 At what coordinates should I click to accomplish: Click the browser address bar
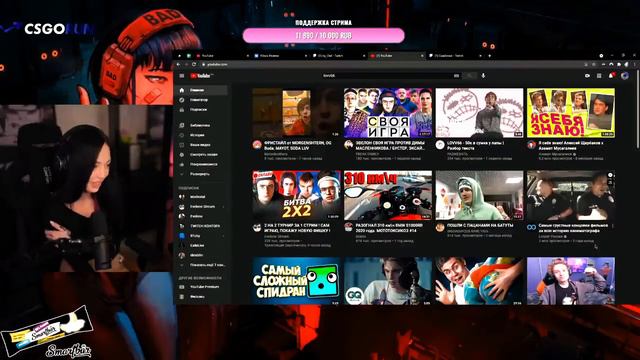point(392,64)
